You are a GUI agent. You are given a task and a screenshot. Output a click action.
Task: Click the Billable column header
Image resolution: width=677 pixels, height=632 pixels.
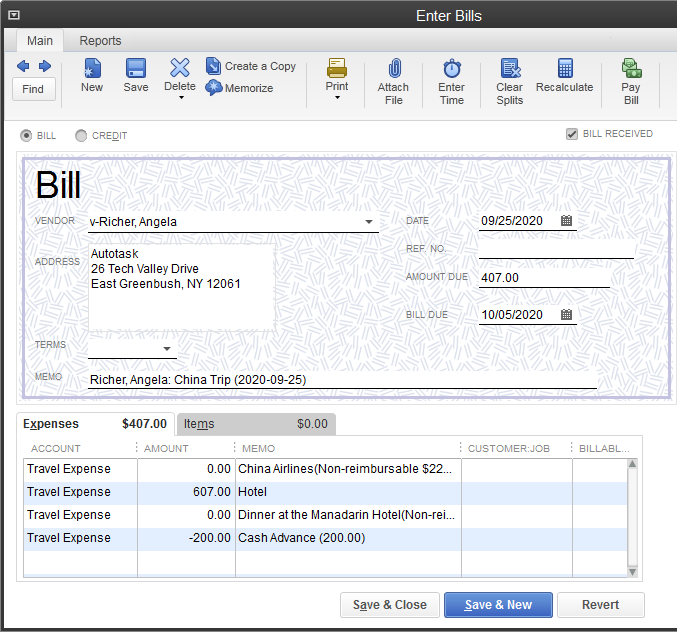point(604,449)
